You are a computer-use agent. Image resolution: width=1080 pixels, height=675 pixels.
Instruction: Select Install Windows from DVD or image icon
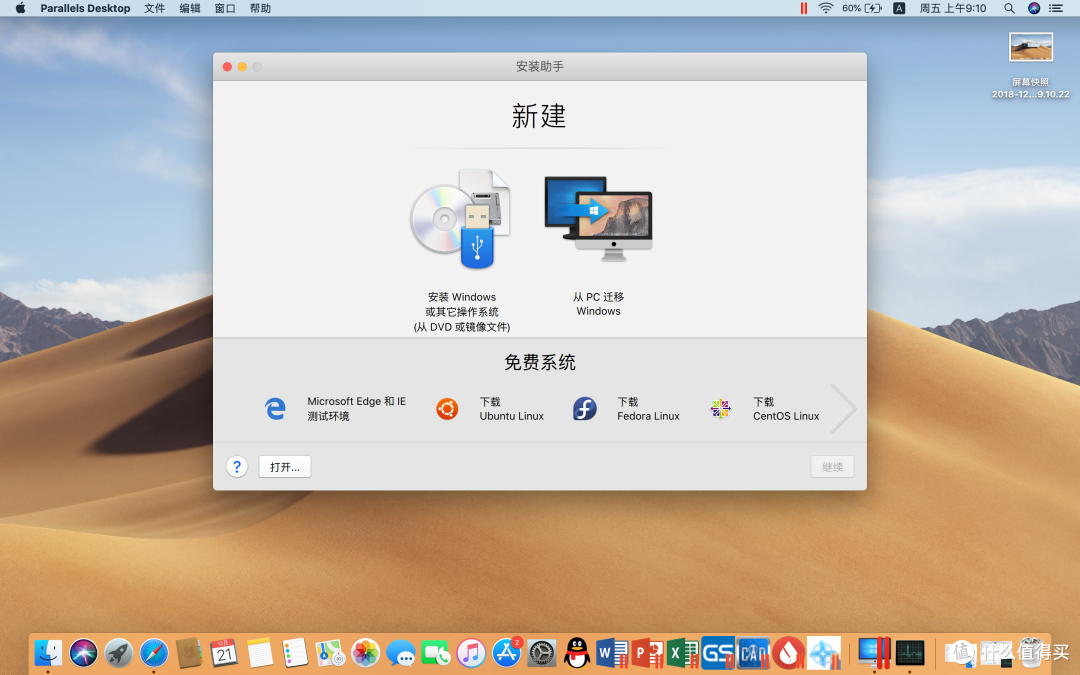tap(461, 219)
